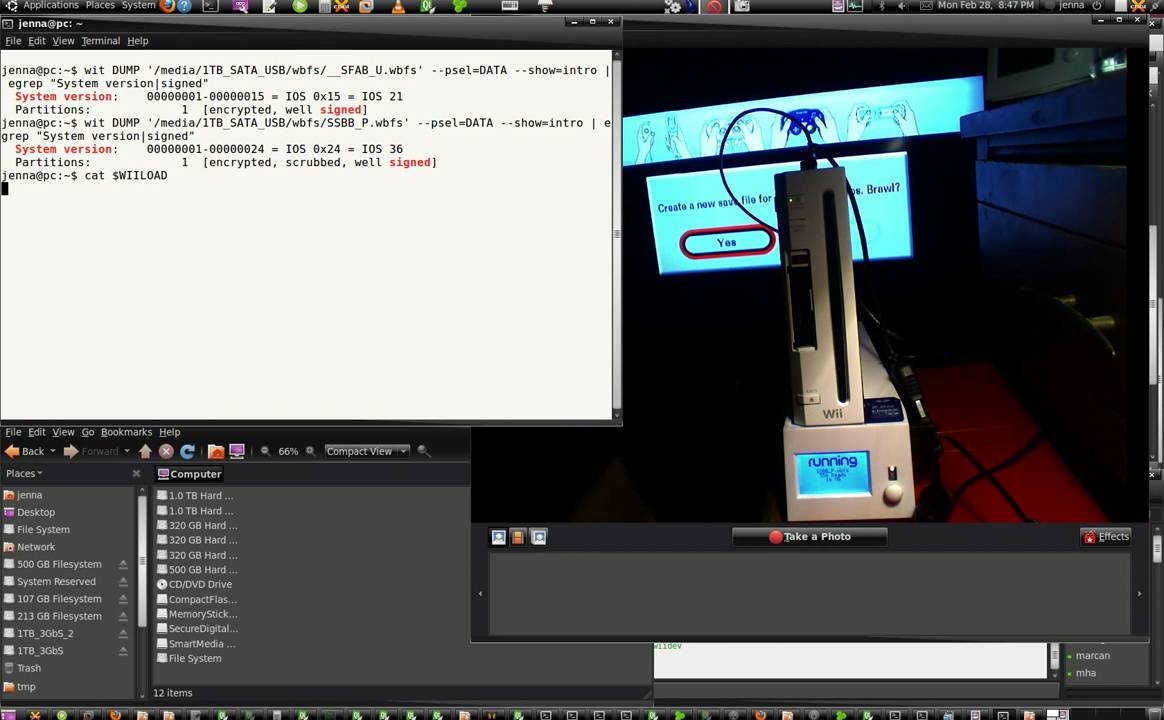Viewport: 1164px width, 720px height.
Task: Open the Back history dropdown arrow
Action: (53, 451)
